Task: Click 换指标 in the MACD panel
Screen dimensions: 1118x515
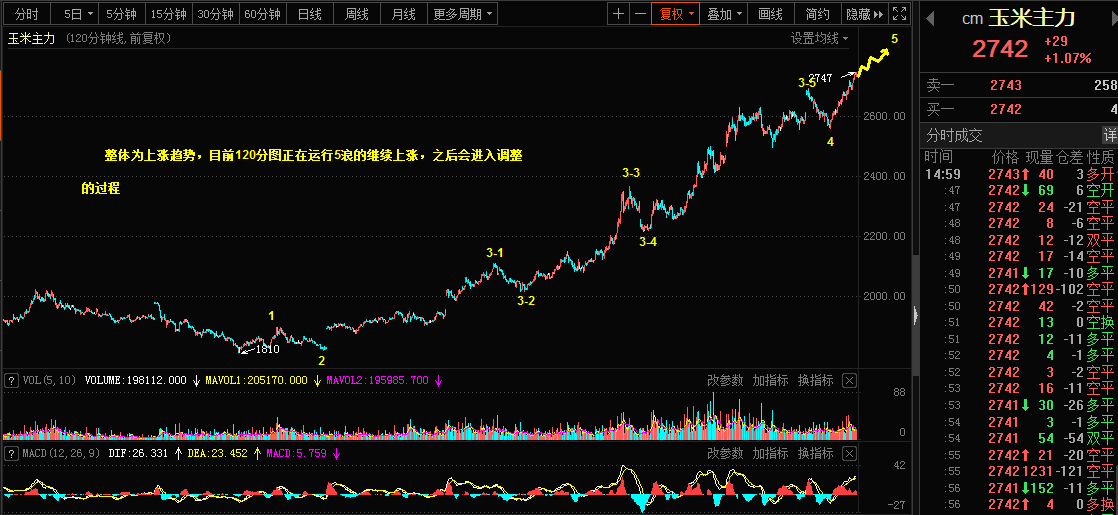Action: pos(816,453)
